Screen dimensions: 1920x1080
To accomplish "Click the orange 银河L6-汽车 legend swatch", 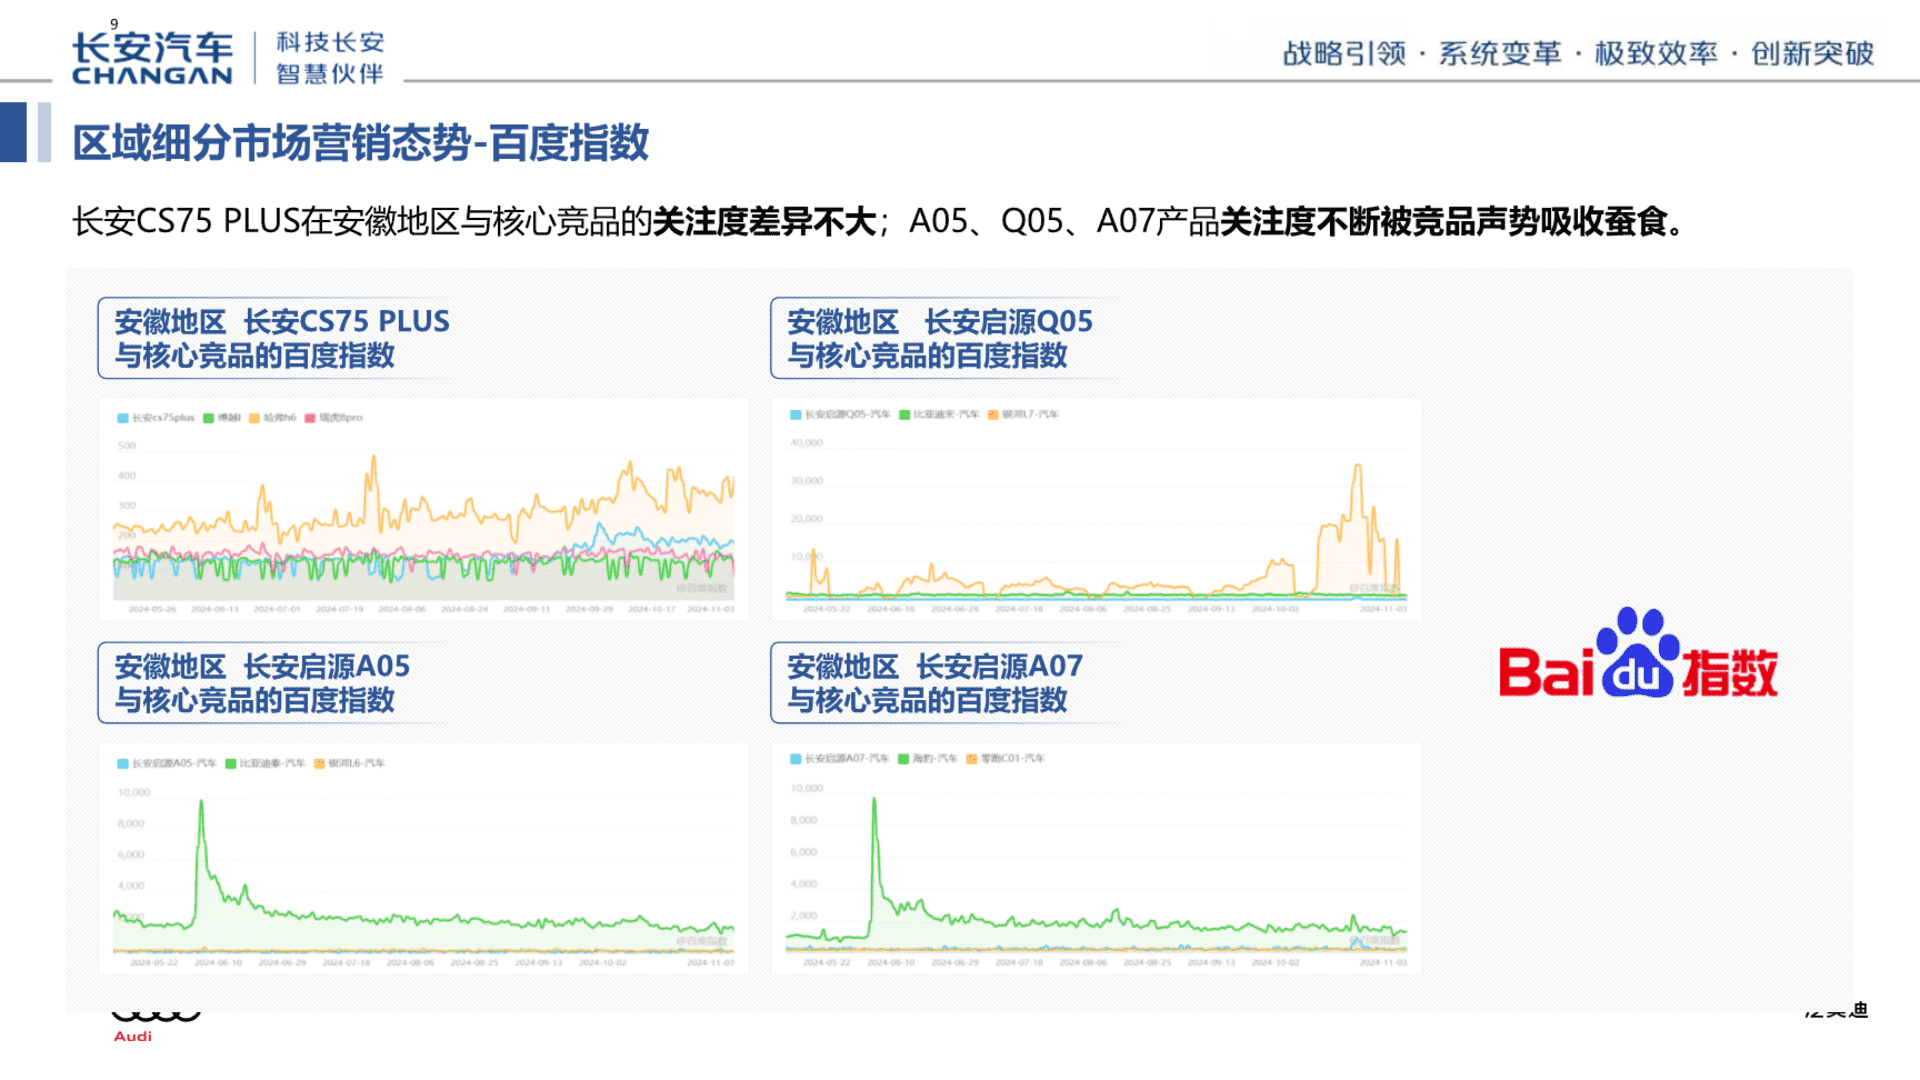I will pyautogui.click(x=319, y=763).
